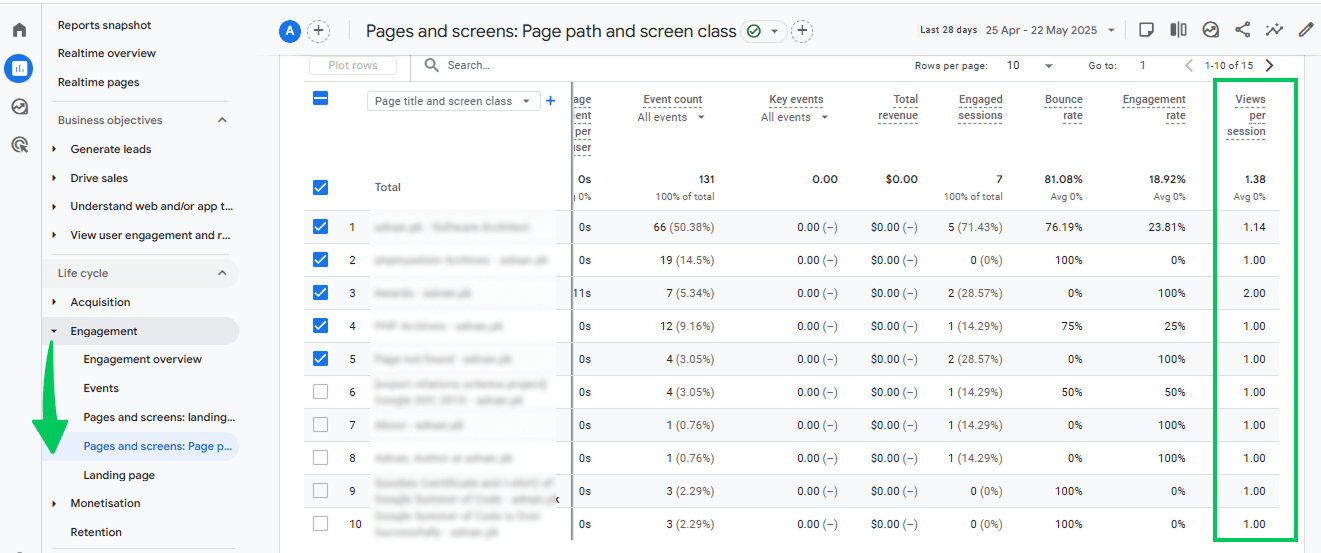Open dropdown arrow next to status check

click(x=774, y=31)
